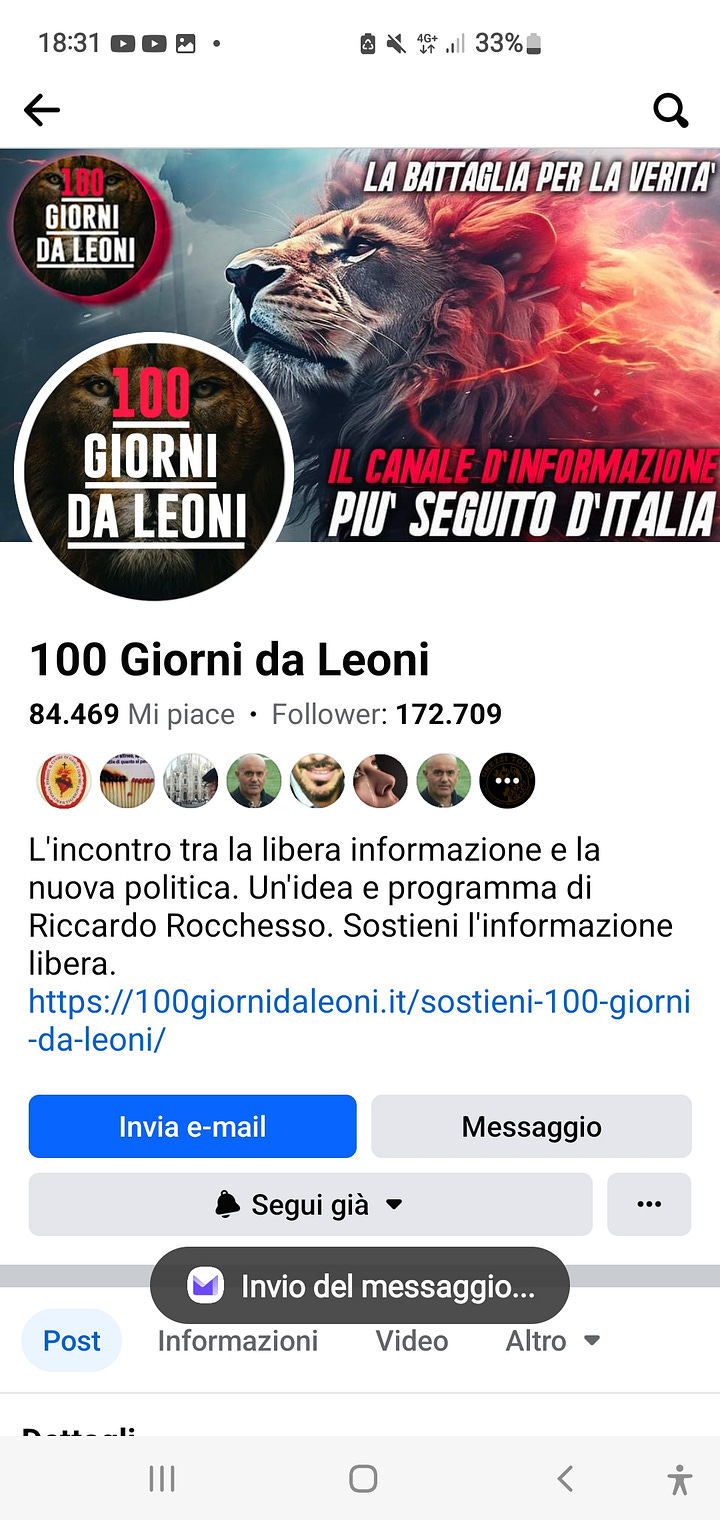The width and height of the screenshot is (720, 1520).
Task: Tap the back arrow icon
Action: coord(42,110)
